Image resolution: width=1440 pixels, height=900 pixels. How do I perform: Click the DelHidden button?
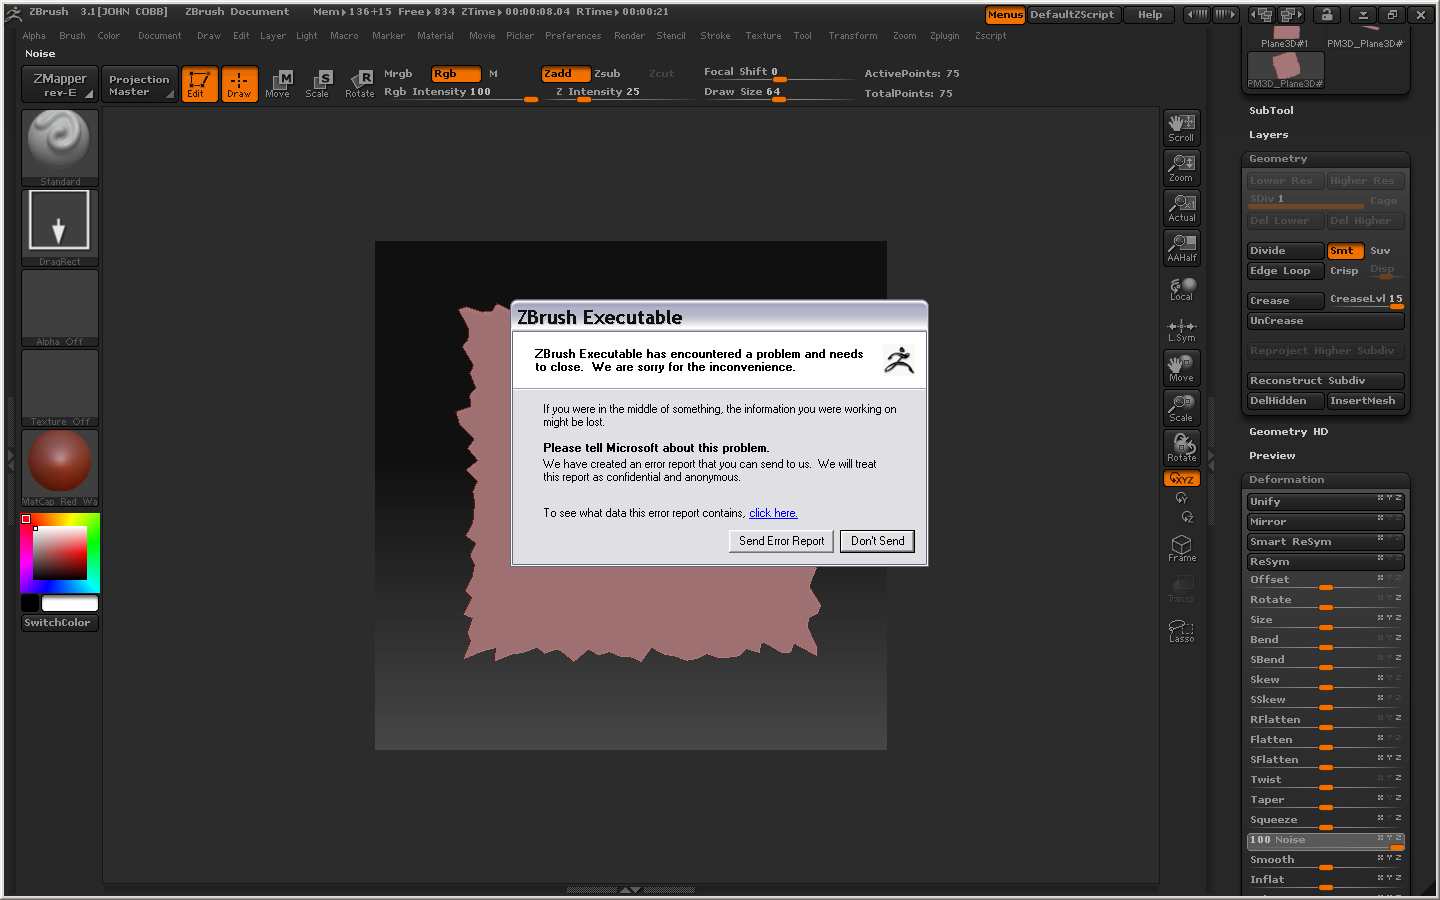[x=1285, y=401]
